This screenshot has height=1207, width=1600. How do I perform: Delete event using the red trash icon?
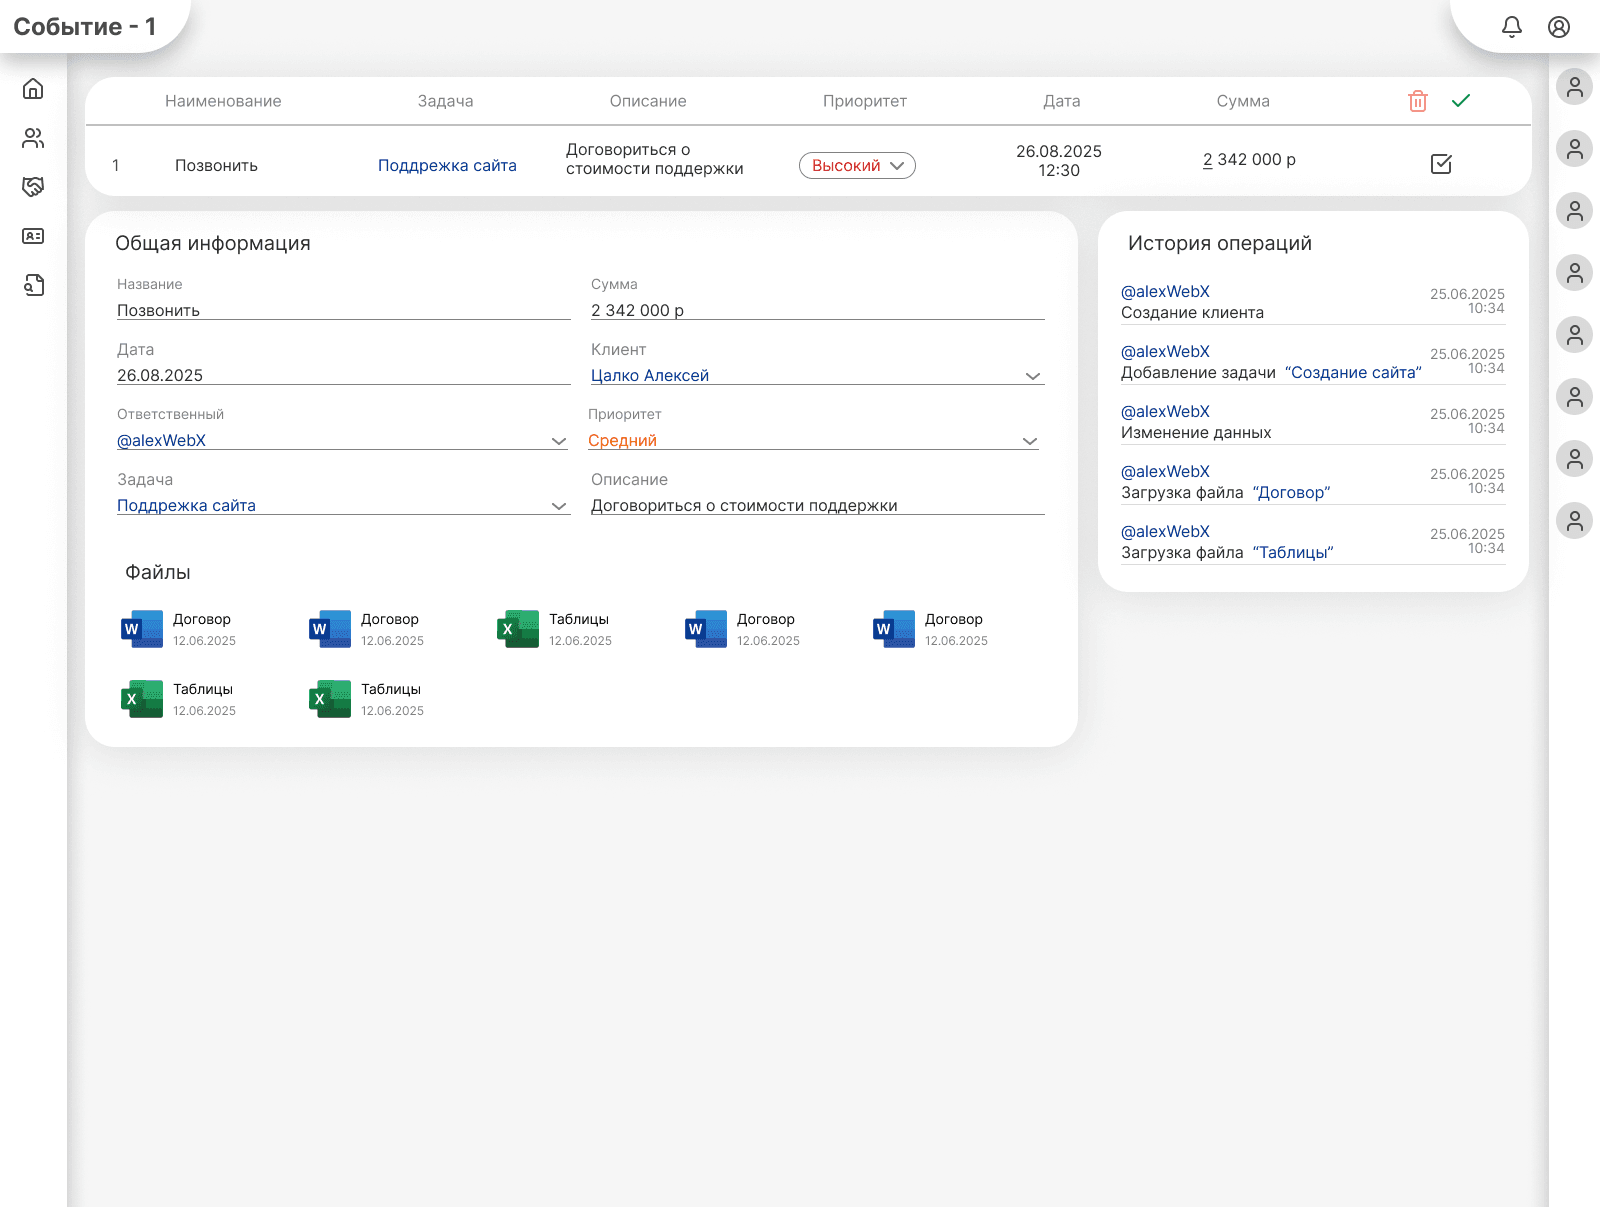(1417, 101)
